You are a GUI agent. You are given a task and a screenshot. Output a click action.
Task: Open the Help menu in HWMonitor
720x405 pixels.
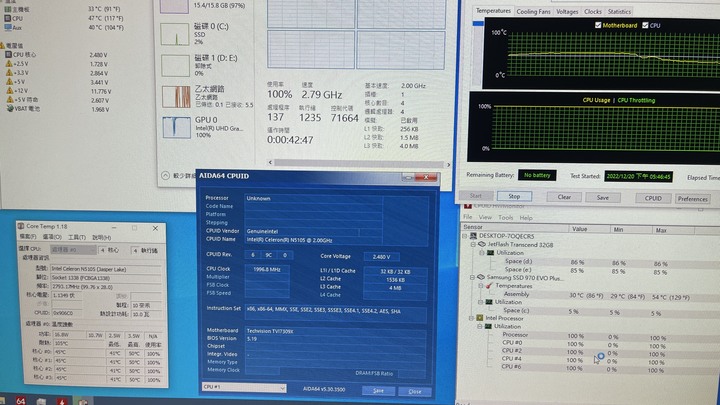(x=526, y=218)
